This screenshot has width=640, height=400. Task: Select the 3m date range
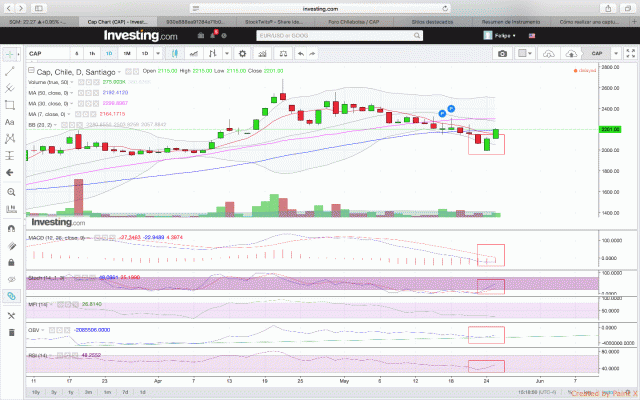88,392
